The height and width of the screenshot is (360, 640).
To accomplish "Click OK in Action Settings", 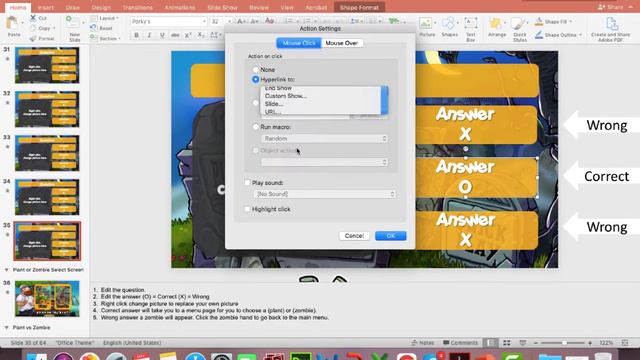I will (391, 236).
